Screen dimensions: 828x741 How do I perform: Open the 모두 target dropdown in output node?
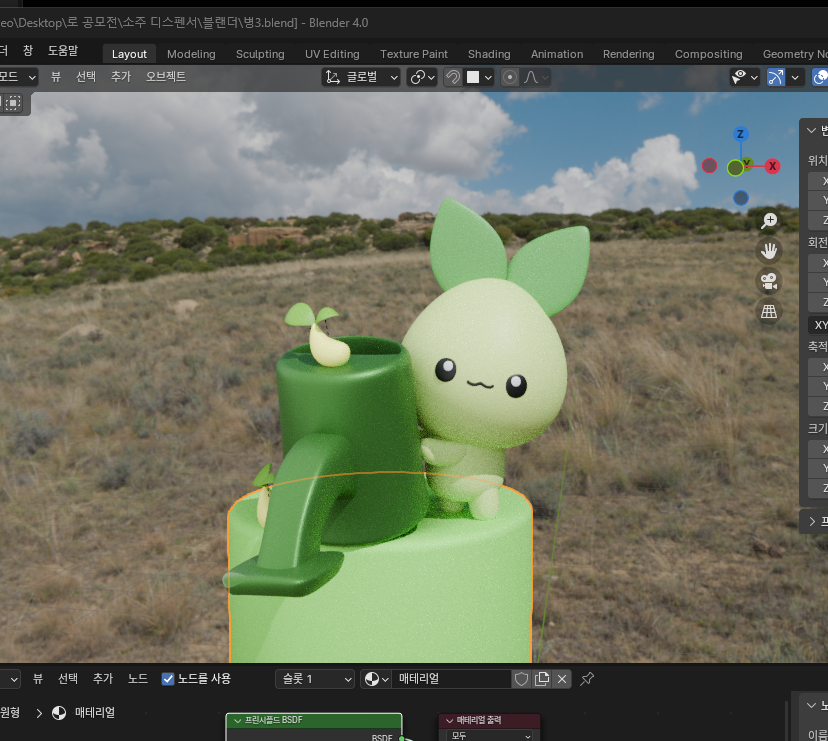pos(489,735)
